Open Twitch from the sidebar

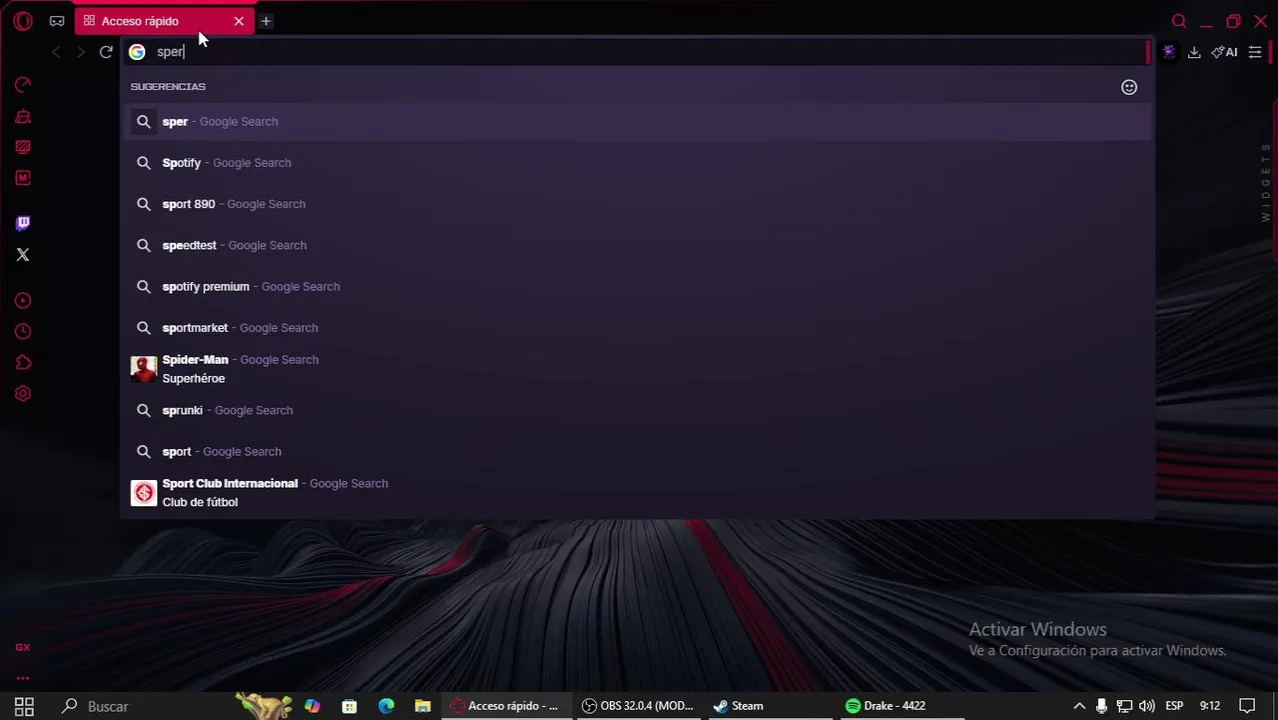(x=23, y=223)
